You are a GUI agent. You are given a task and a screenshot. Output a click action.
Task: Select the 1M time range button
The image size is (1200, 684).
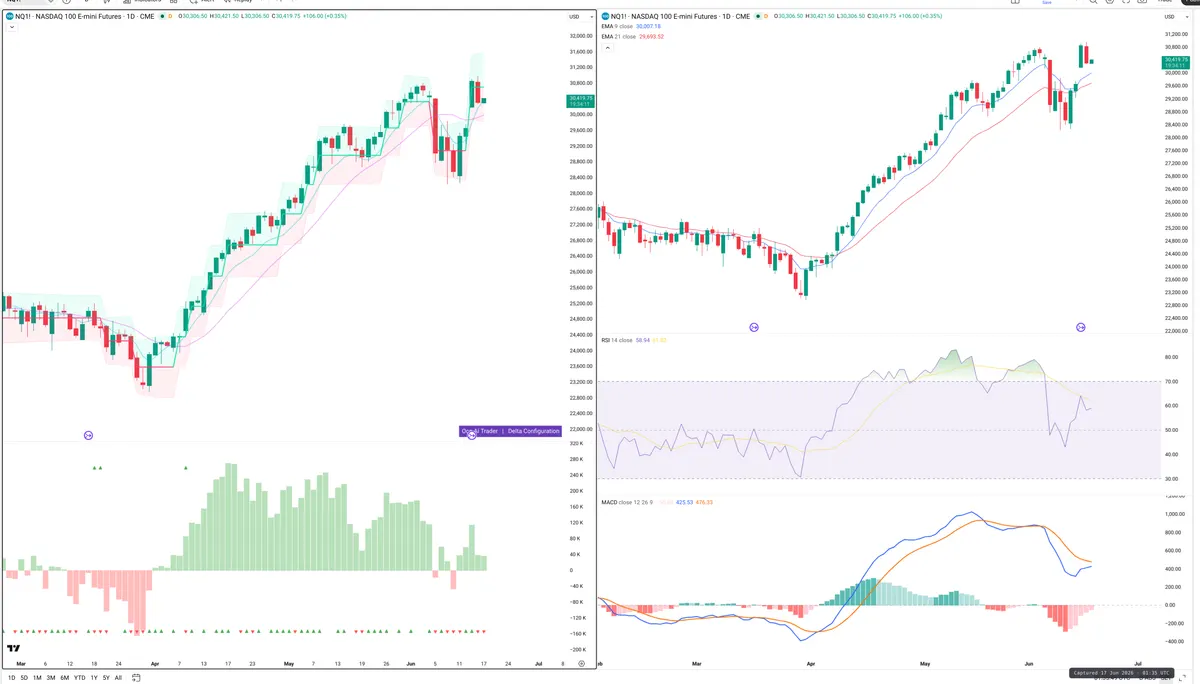point(37,677)
